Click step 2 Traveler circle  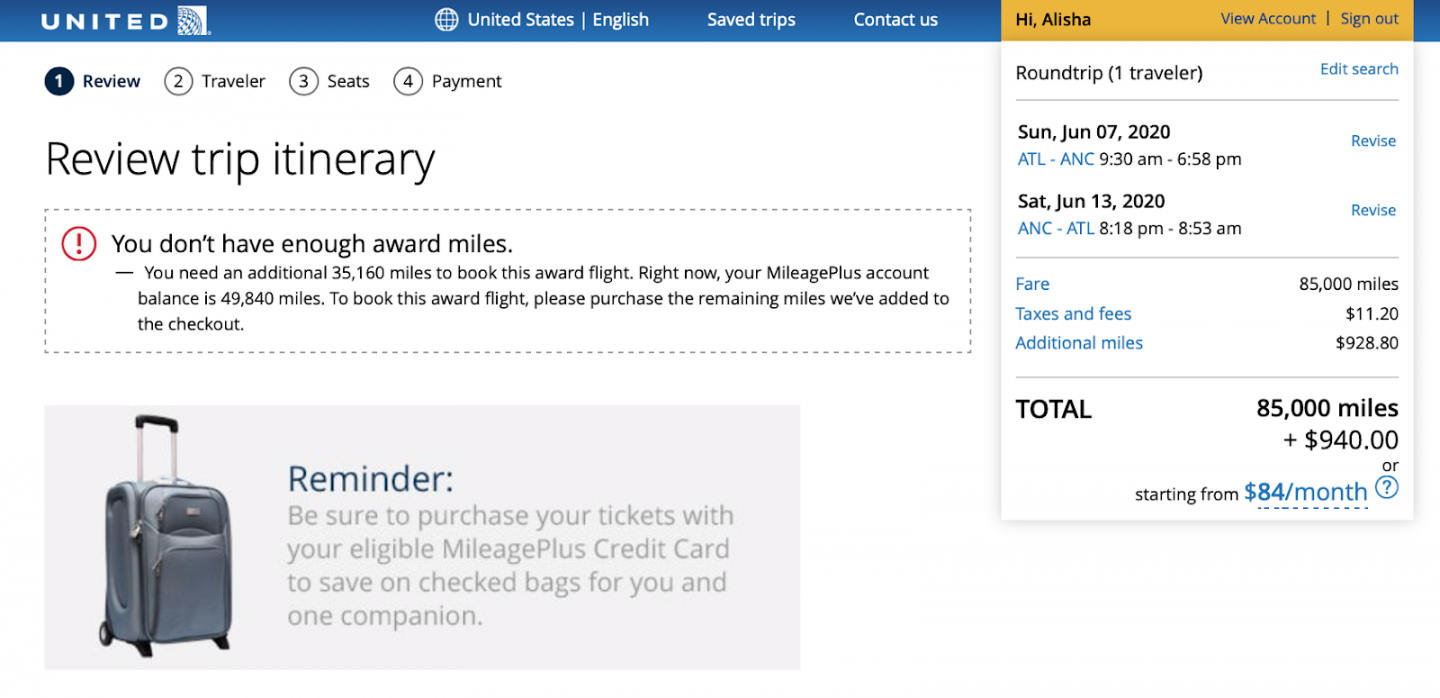178,81
